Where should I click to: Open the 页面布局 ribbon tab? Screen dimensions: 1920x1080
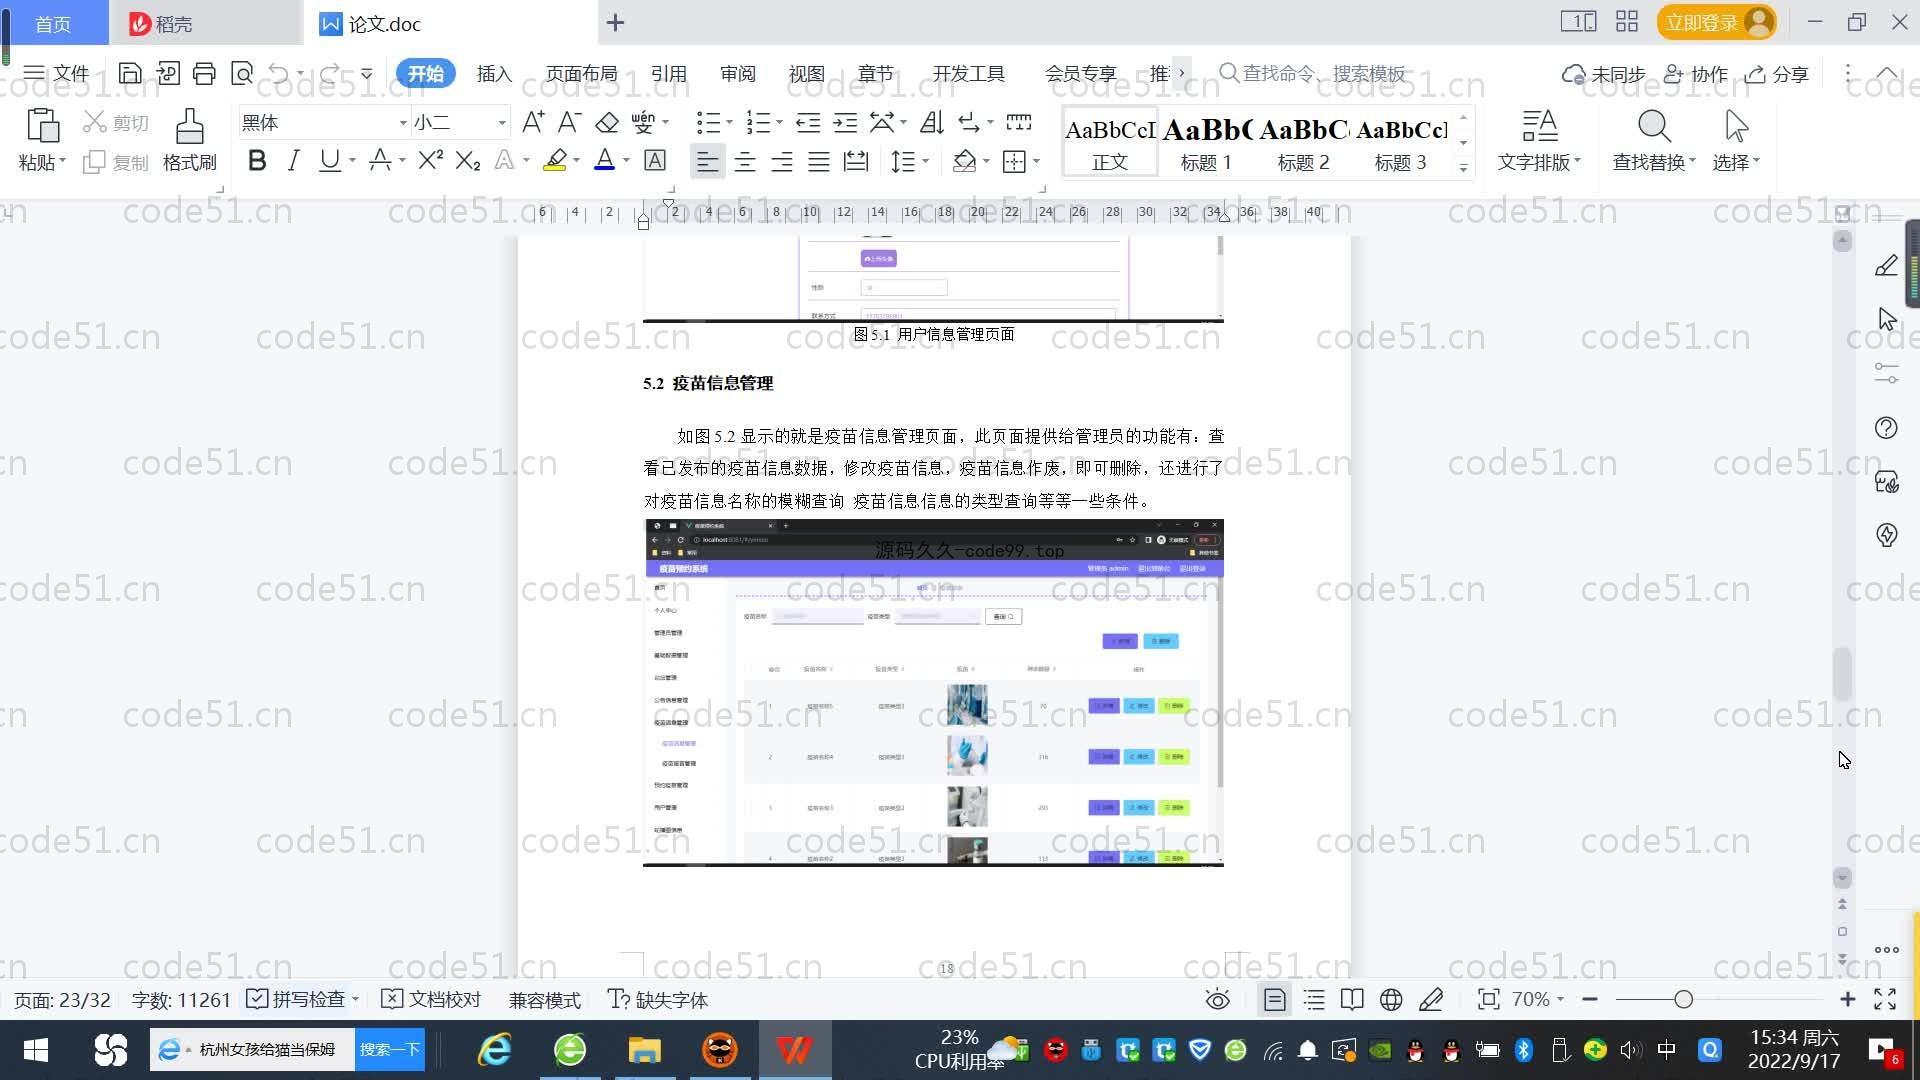(581, 74)
